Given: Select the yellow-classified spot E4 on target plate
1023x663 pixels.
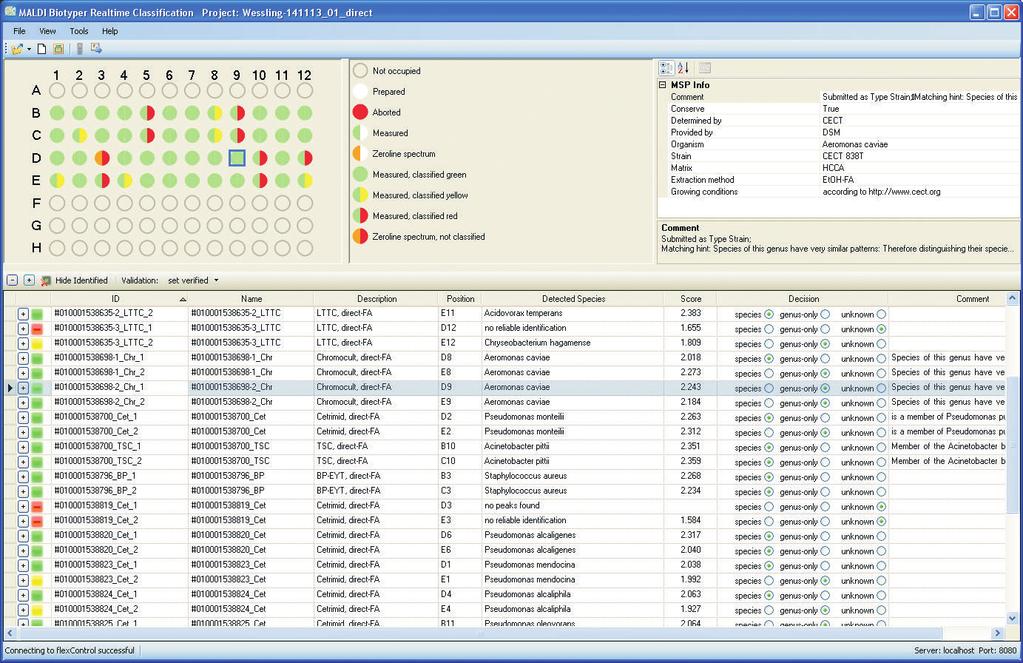Looking at the screenshot, I should click(125, 180).
